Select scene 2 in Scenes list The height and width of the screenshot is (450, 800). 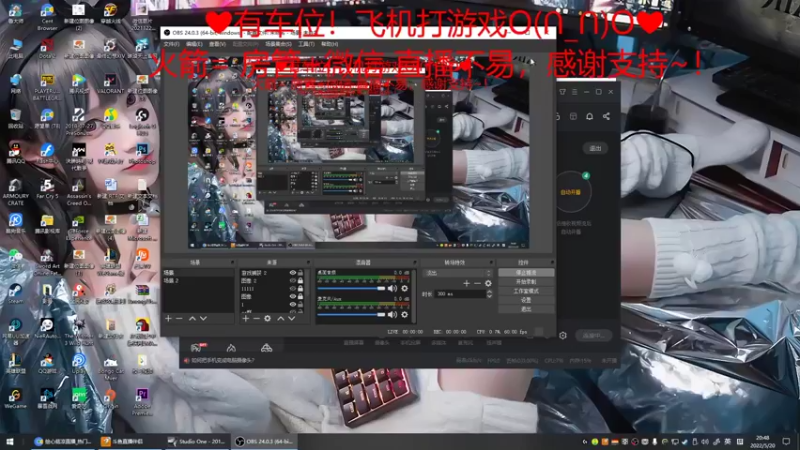(x=197, y=281)
